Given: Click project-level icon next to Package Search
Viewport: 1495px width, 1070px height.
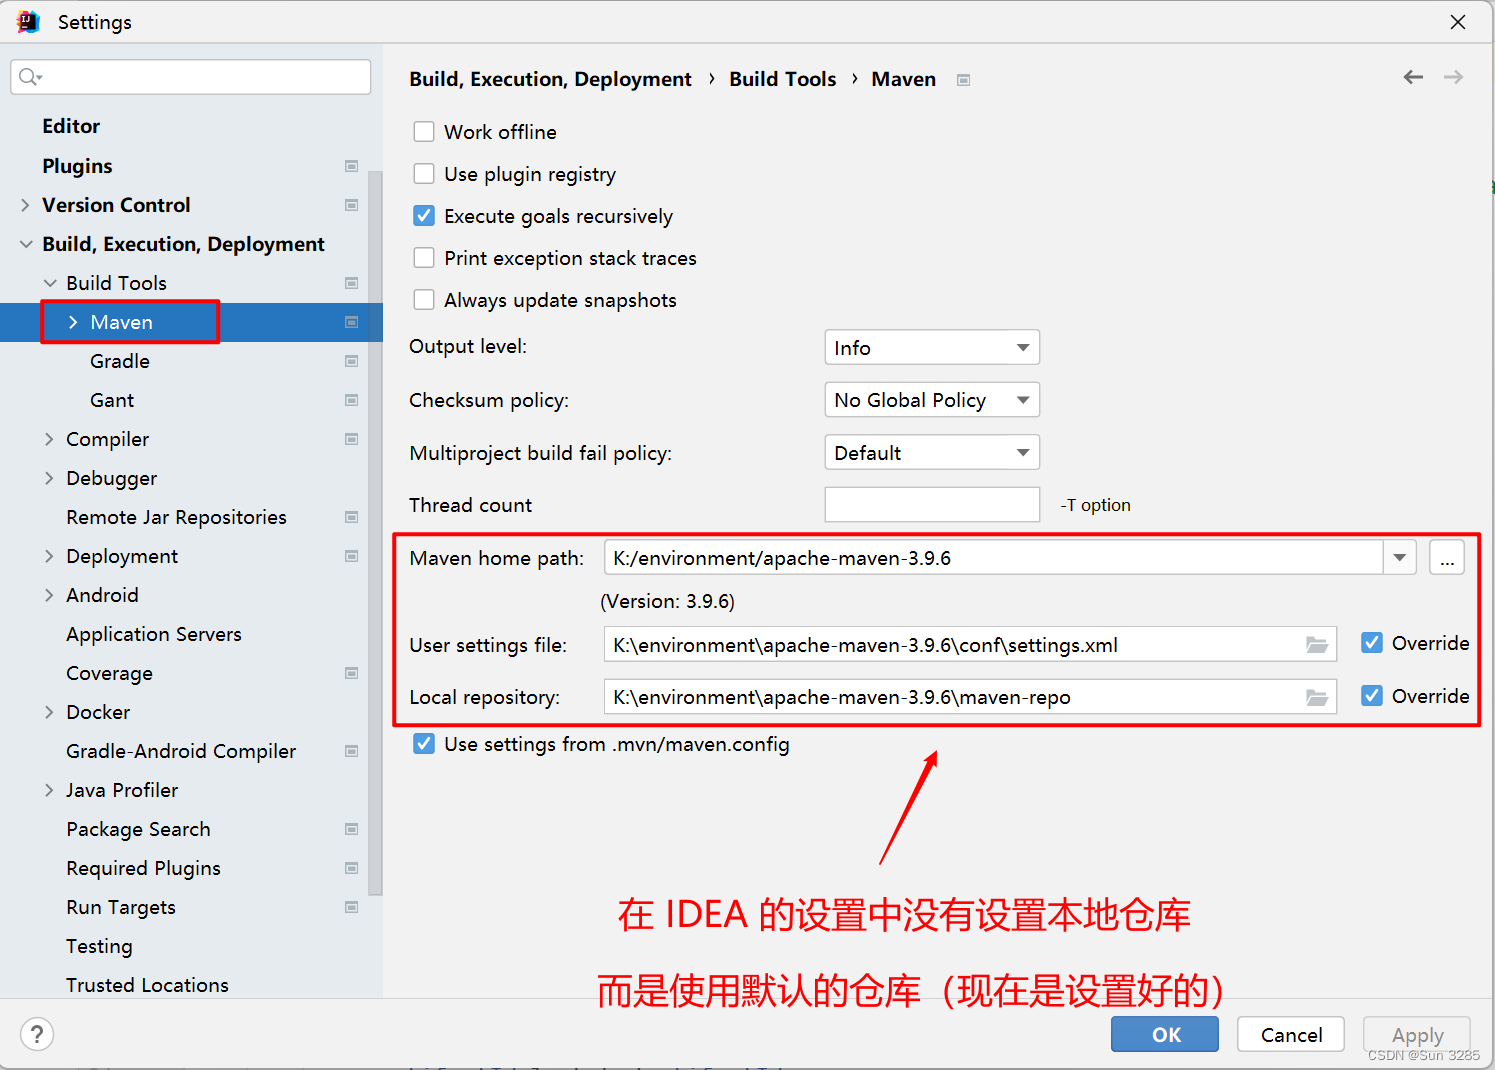Looking at the screenshot, I should 352,829.
